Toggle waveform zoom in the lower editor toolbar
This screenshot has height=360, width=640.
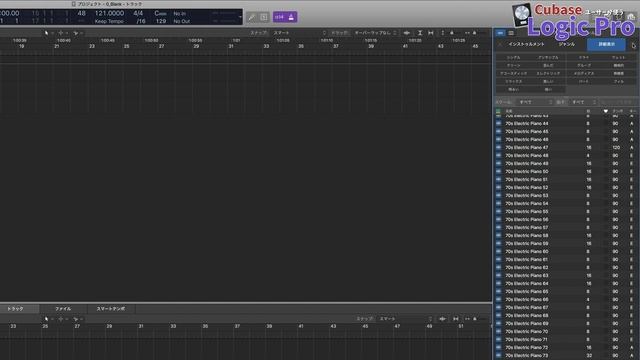442,319
